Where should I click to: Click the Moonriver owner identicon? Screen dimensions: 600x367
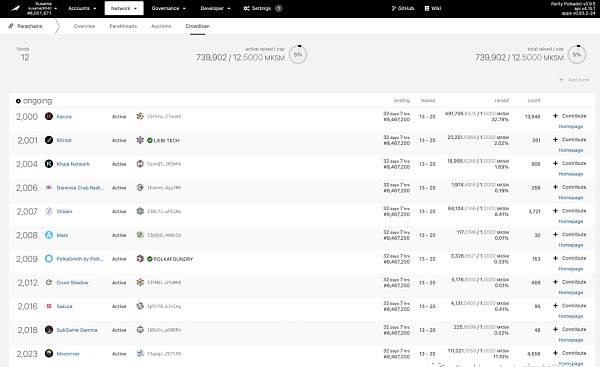click(140, 354)
